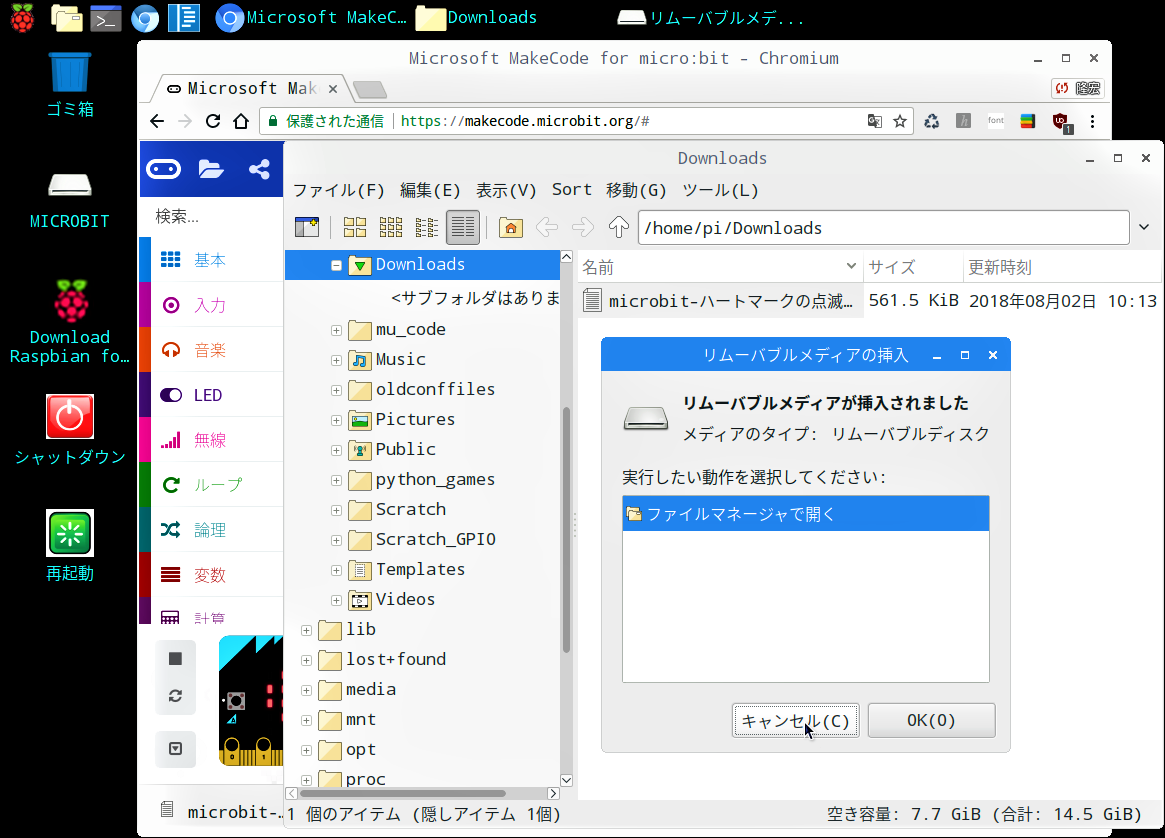Open the ツール(L) menu

pyautogui.click(x=720, y=190)
